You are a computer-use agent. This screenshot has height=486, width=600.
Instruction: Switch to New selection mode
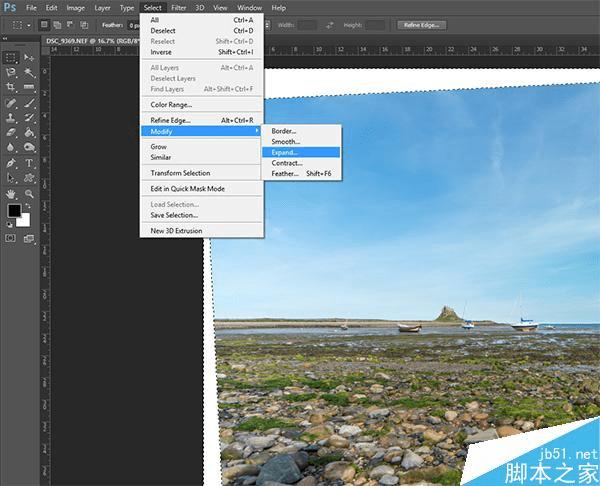point(42,24)
